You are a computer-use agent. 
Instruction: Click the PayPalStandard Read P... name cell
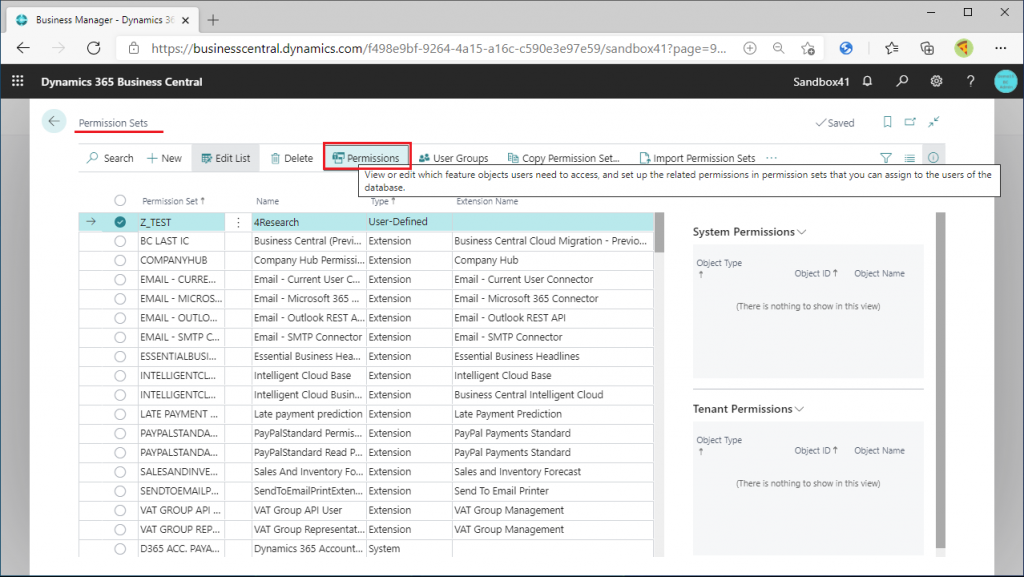tap(308, 452)
